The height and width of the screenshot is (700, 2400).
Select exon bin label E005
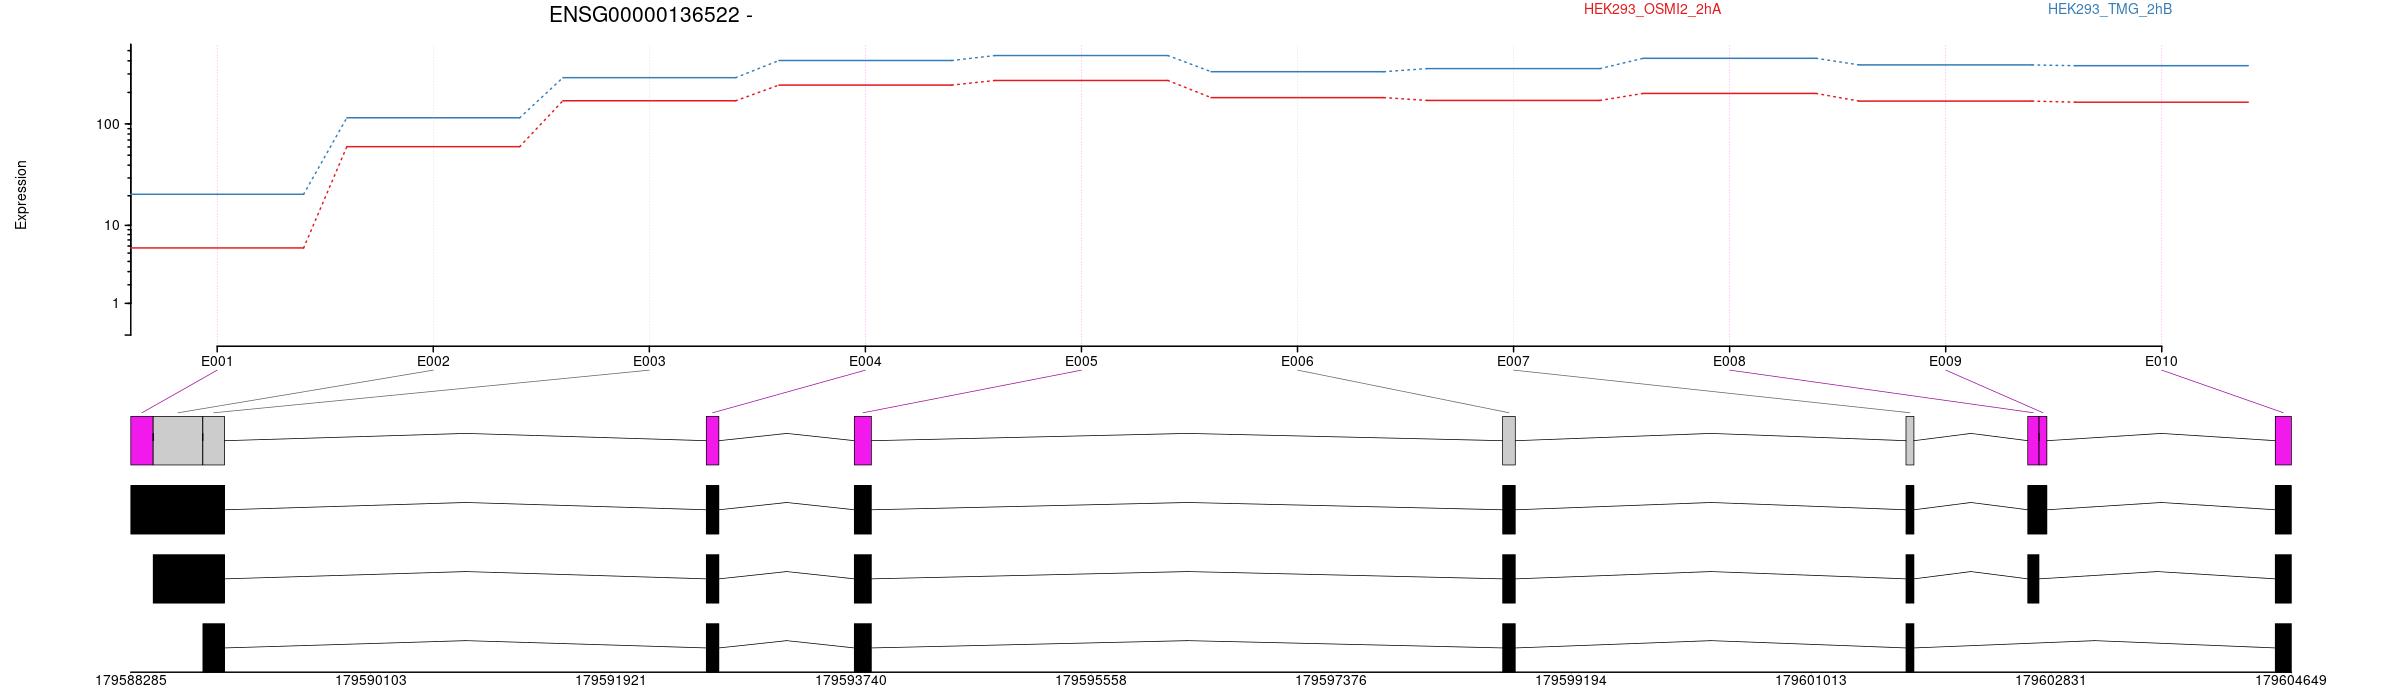(1081, 361)
